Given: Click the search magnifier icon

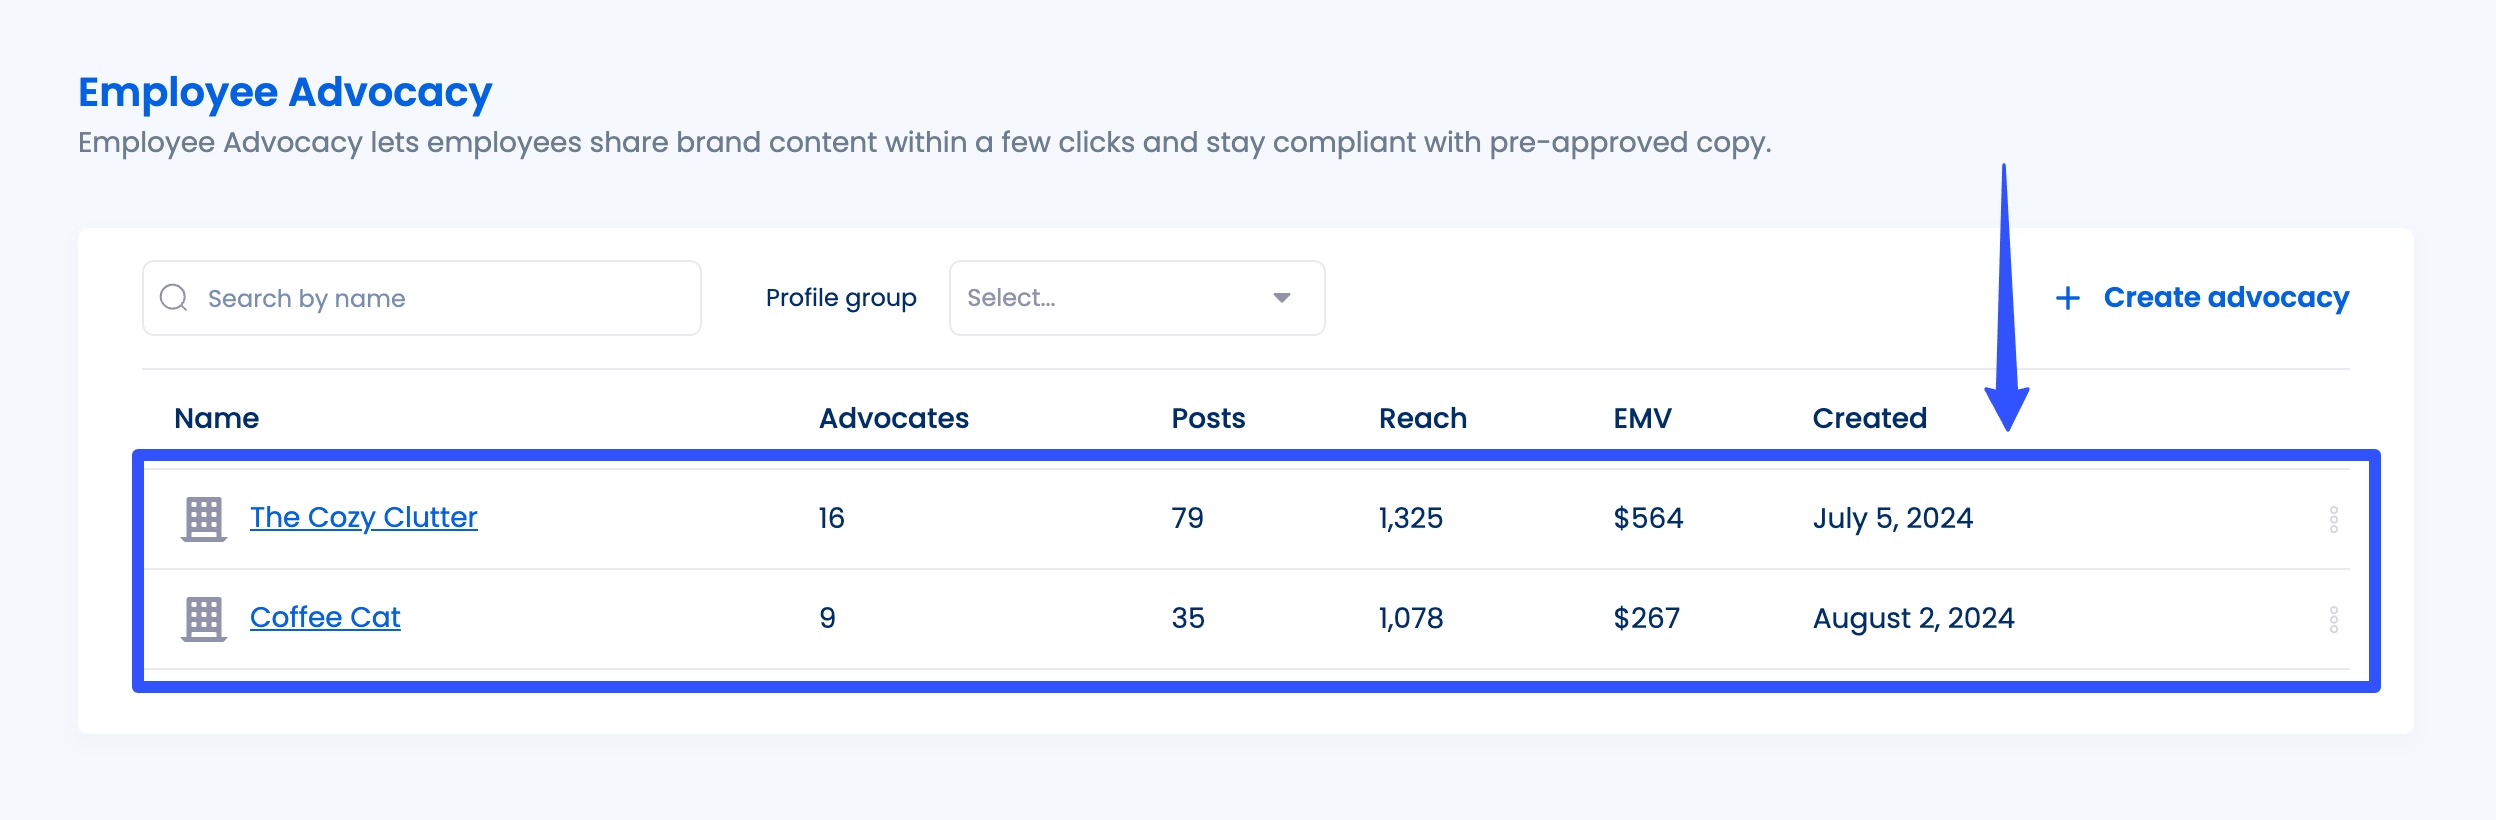Looking at the screenshot, I should (x=174, y=297).
